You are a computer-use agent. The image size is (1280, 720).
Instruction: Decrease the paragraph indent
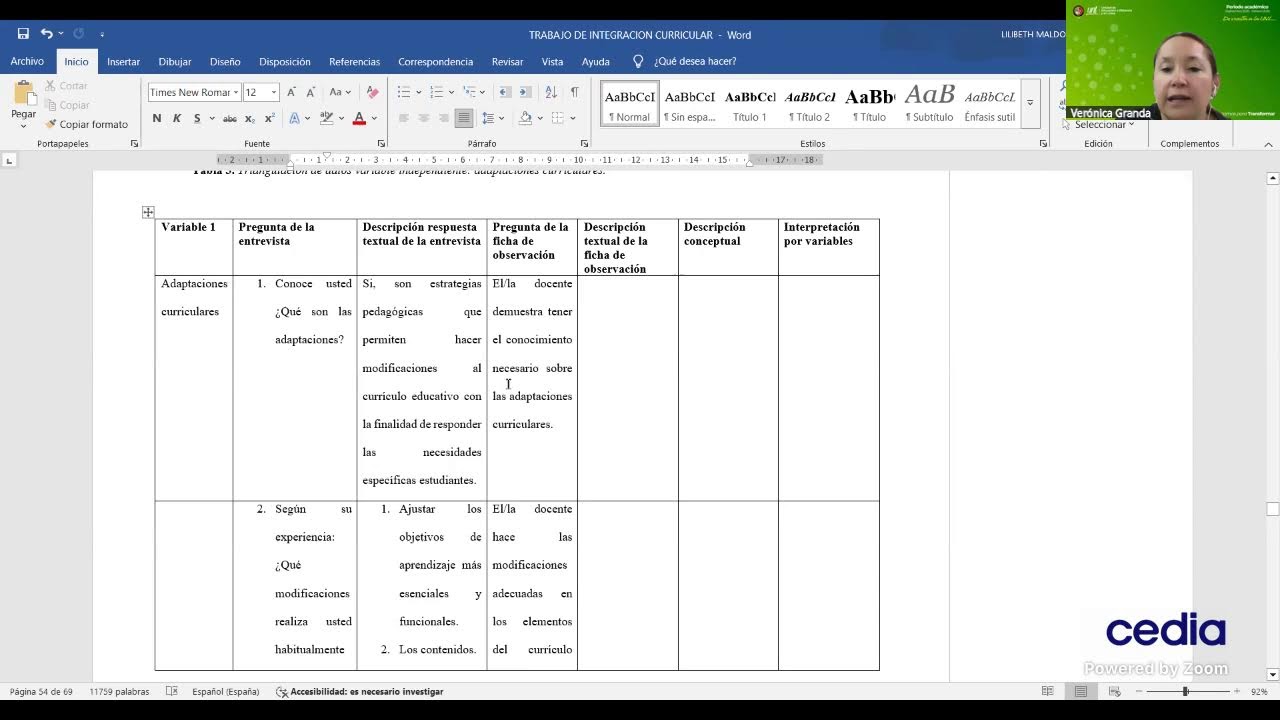point(505,92)
